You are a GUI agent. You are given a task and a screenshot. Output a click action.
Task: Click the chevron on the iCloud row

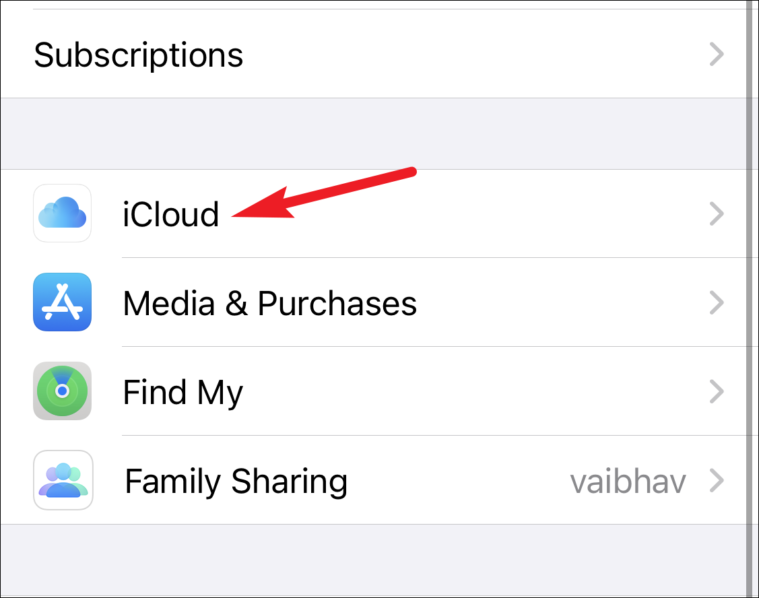pos(716,214)
